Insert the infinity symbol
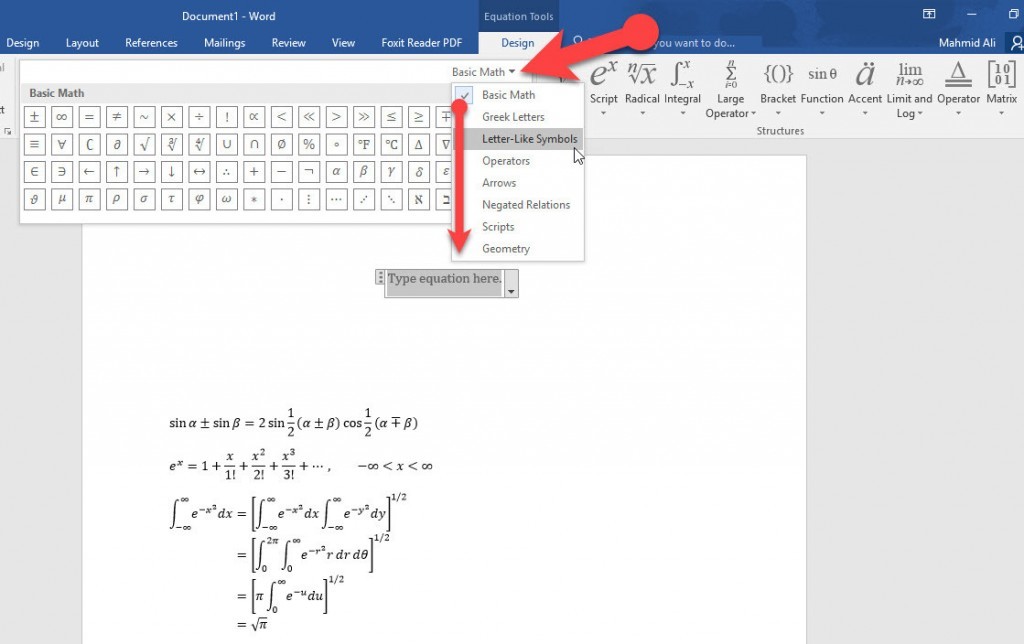Image resolution: width=1024 pixels, height=644 pixels. (61, 117)
